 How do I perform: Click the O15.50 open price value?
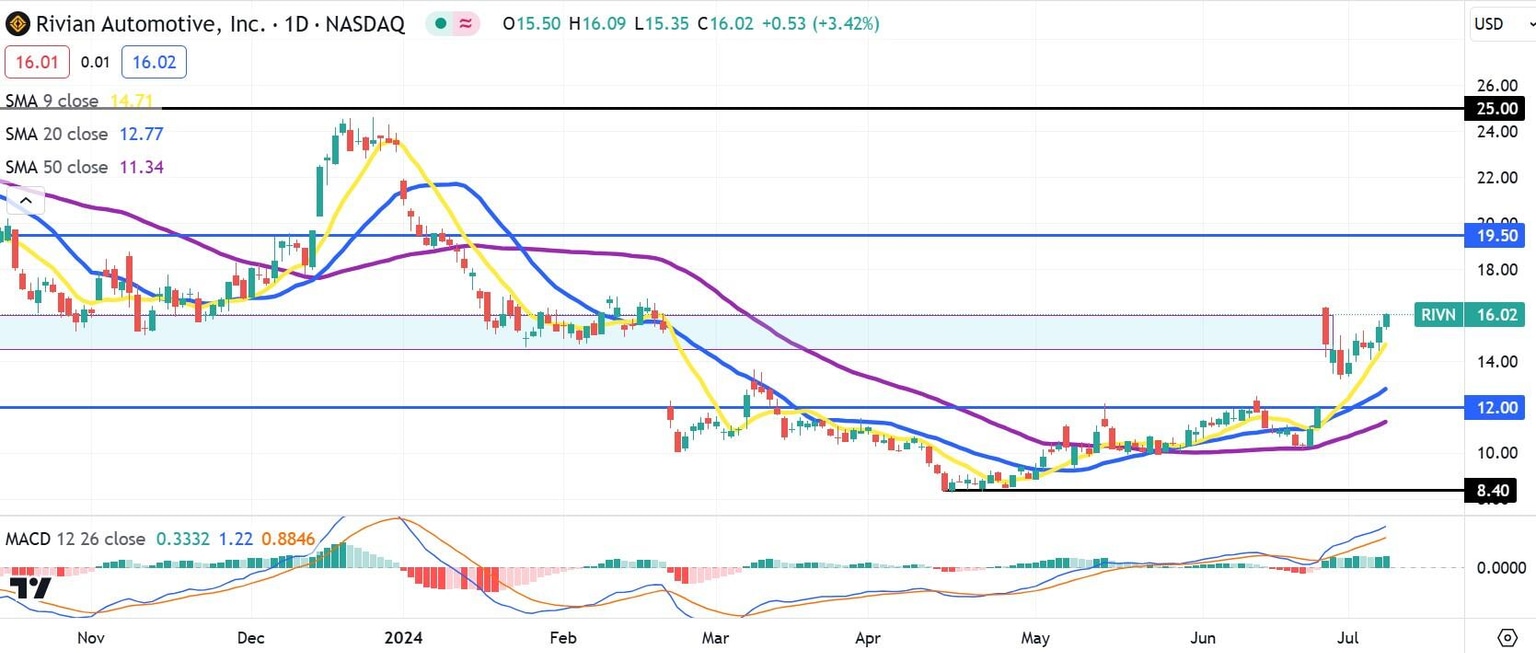(531, 23)
